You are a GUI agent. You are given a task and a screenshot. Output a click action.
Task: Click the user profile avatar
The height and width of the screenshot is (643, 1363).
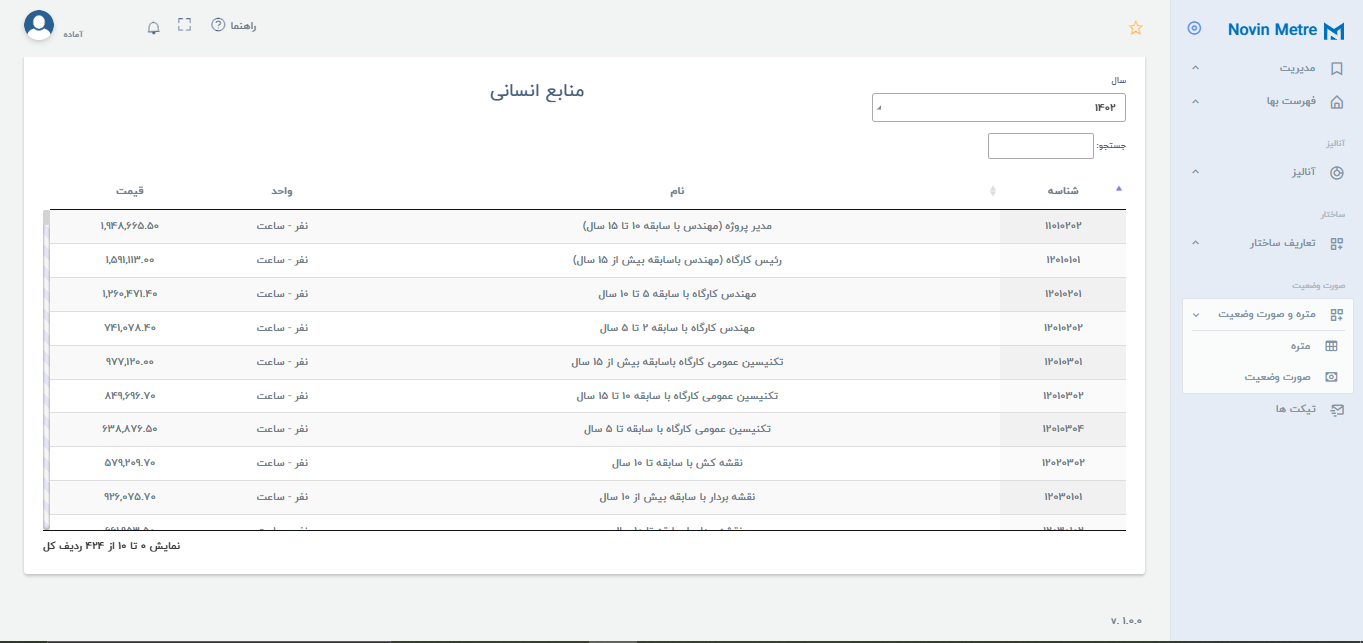pyautogui.click(x=40, y=26)
